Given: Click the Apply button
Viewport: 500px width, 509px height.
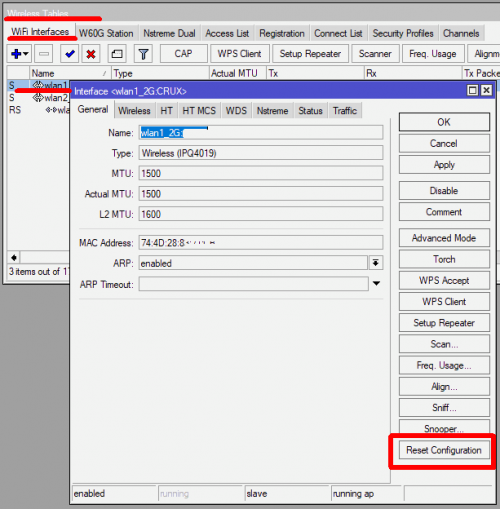Looking at the screenshot, I should click(x=444, y=165).
